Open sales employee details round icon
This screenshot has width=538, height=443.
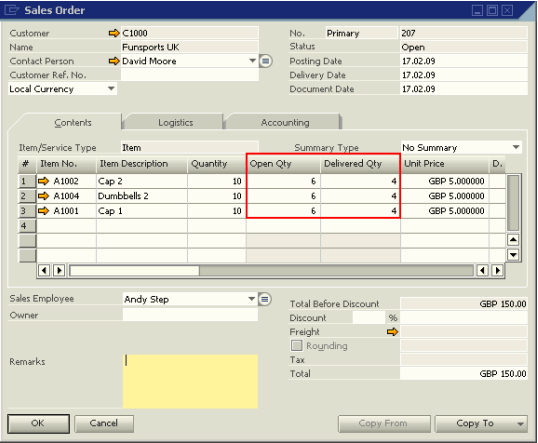point(265,299)
